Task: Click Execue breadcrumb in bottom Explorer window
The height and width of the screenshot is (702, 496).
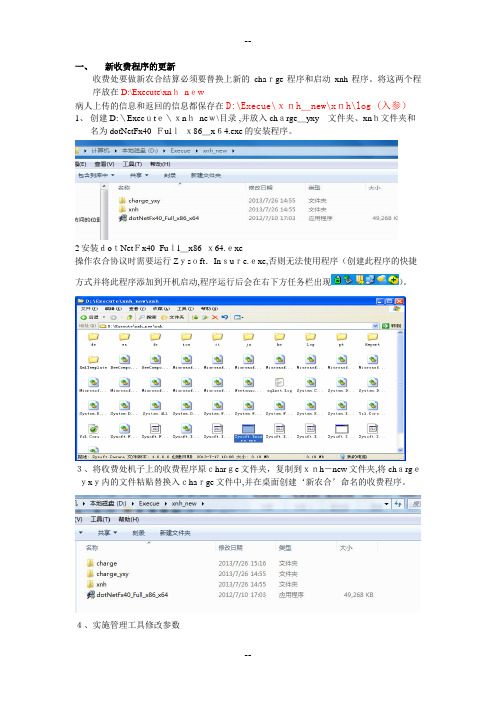Action: pos(149,503)
